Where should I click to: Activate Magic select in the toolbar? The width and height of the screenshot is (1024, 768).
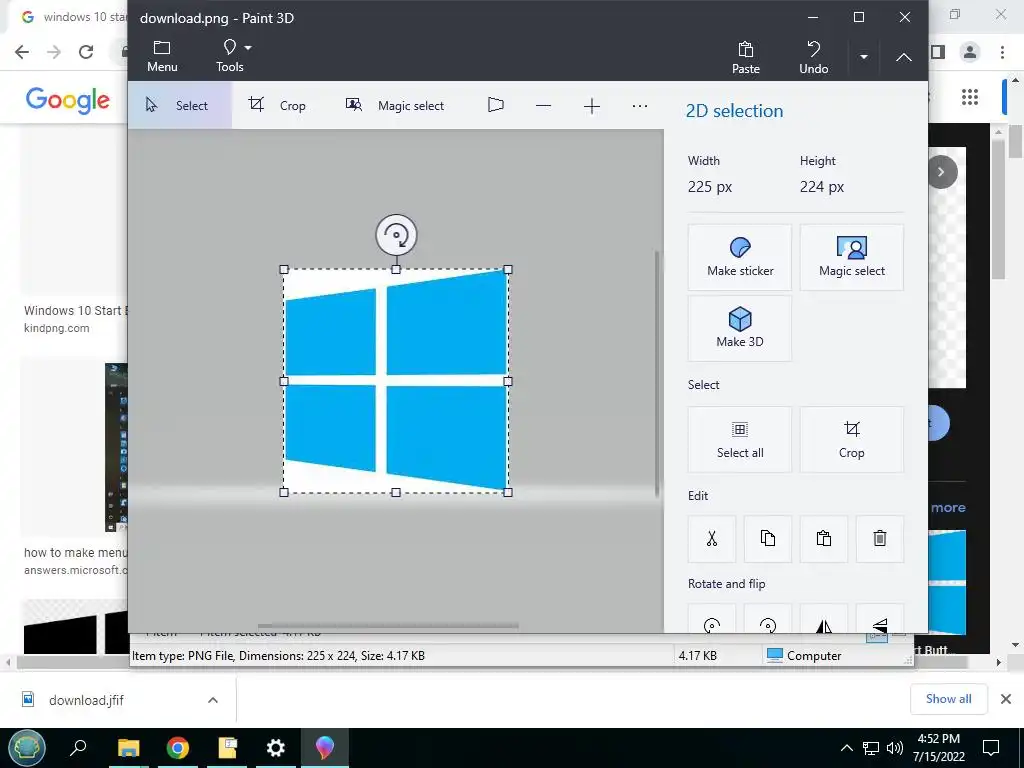coord(395,105)
